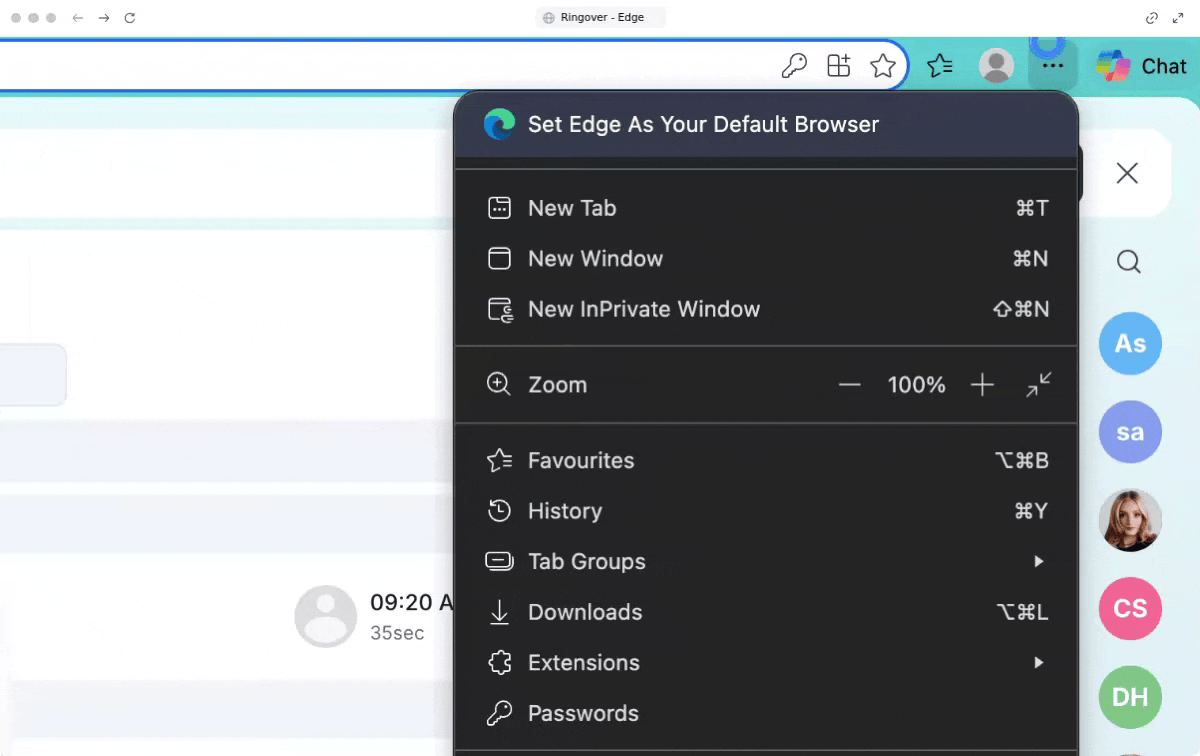Select the CS contact avatar
The width and height of the screenshot is (1200, 756).
point(1130,608)
